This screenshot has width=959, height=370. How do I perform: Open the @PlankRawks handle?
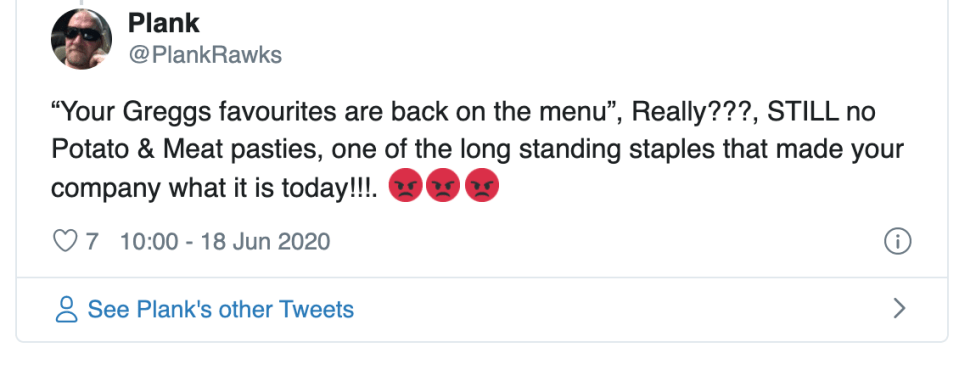click(205, 55)
